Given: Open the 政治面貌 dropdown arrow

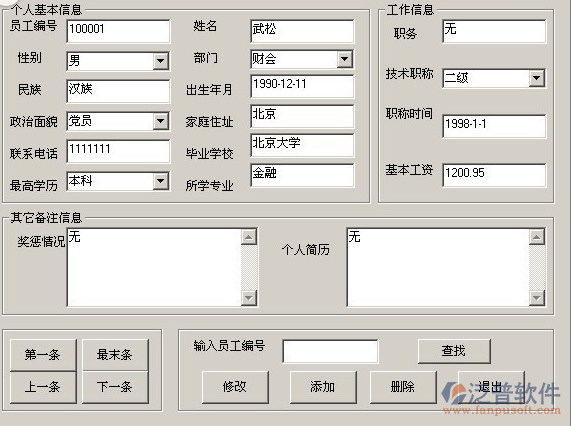Looking at the screenshot, I should (x=161, y=121).
